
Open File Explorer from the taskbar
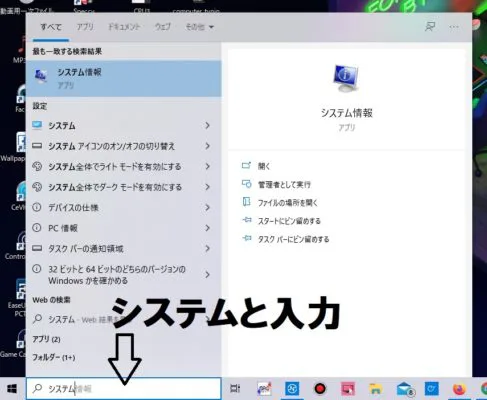[x=376, y=389]
